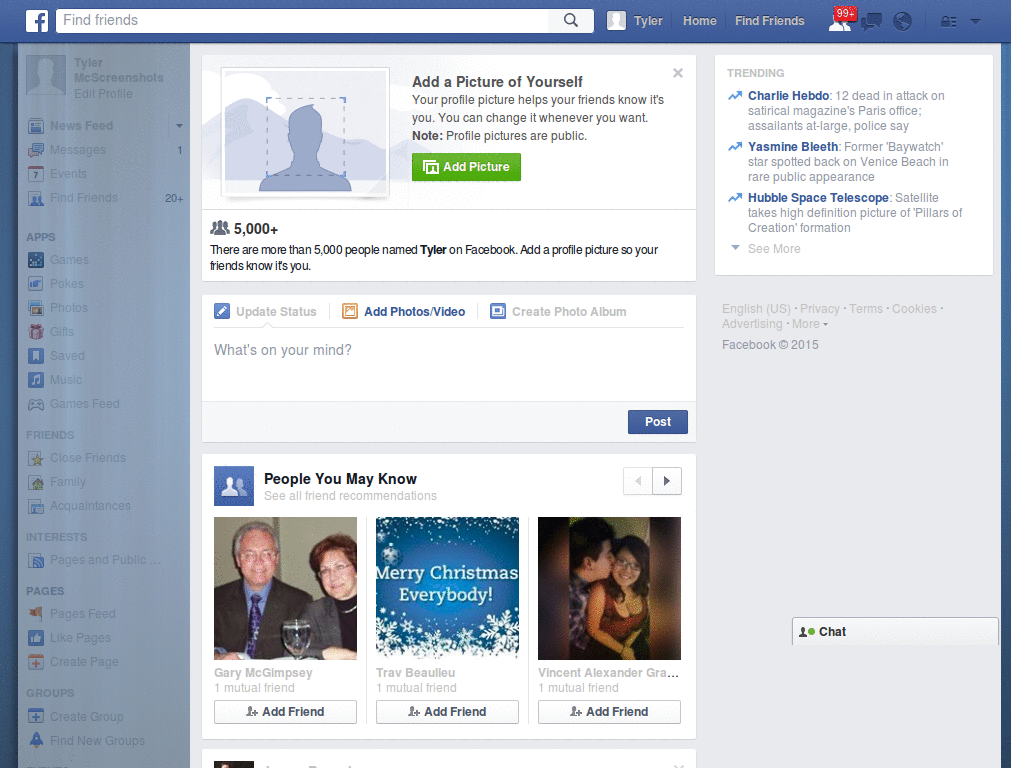1024x768 pixels.
Task: Open Find Friends in the top bar
Action: click(769, 21)
